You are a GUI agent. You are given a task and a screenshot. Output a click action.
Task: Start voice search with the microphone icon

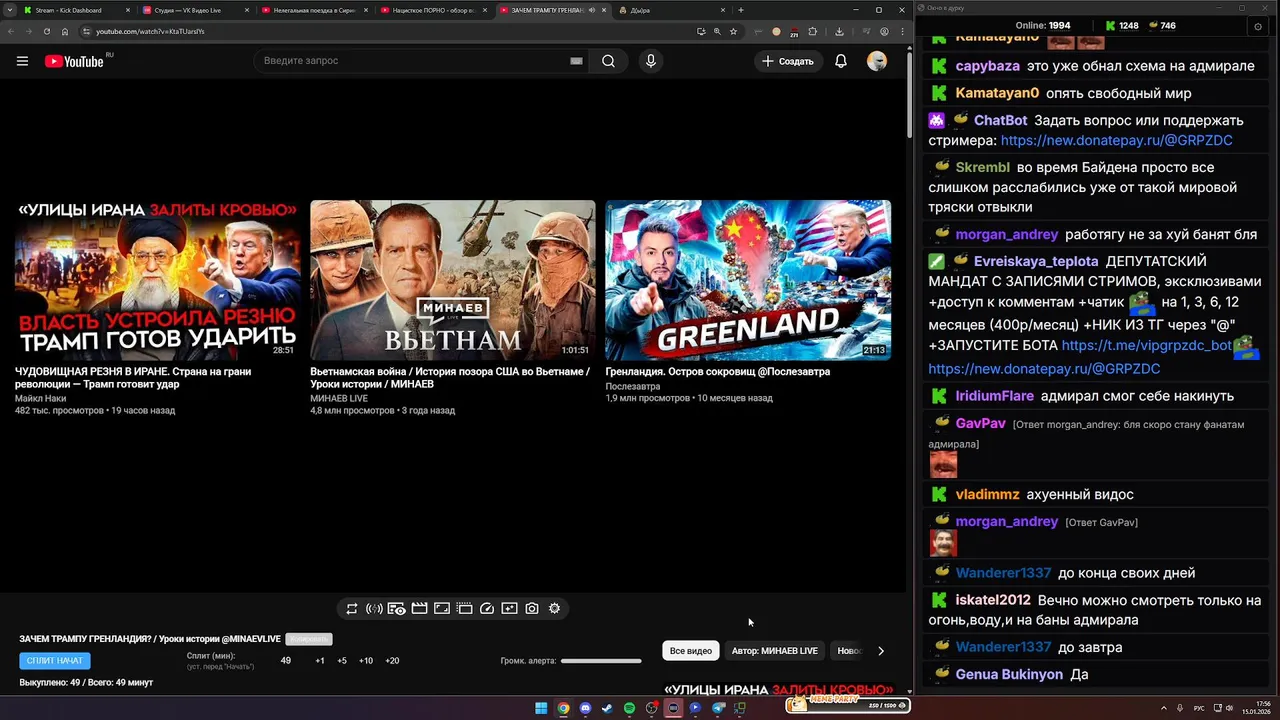pyautogui.click(x=651, y=61)
